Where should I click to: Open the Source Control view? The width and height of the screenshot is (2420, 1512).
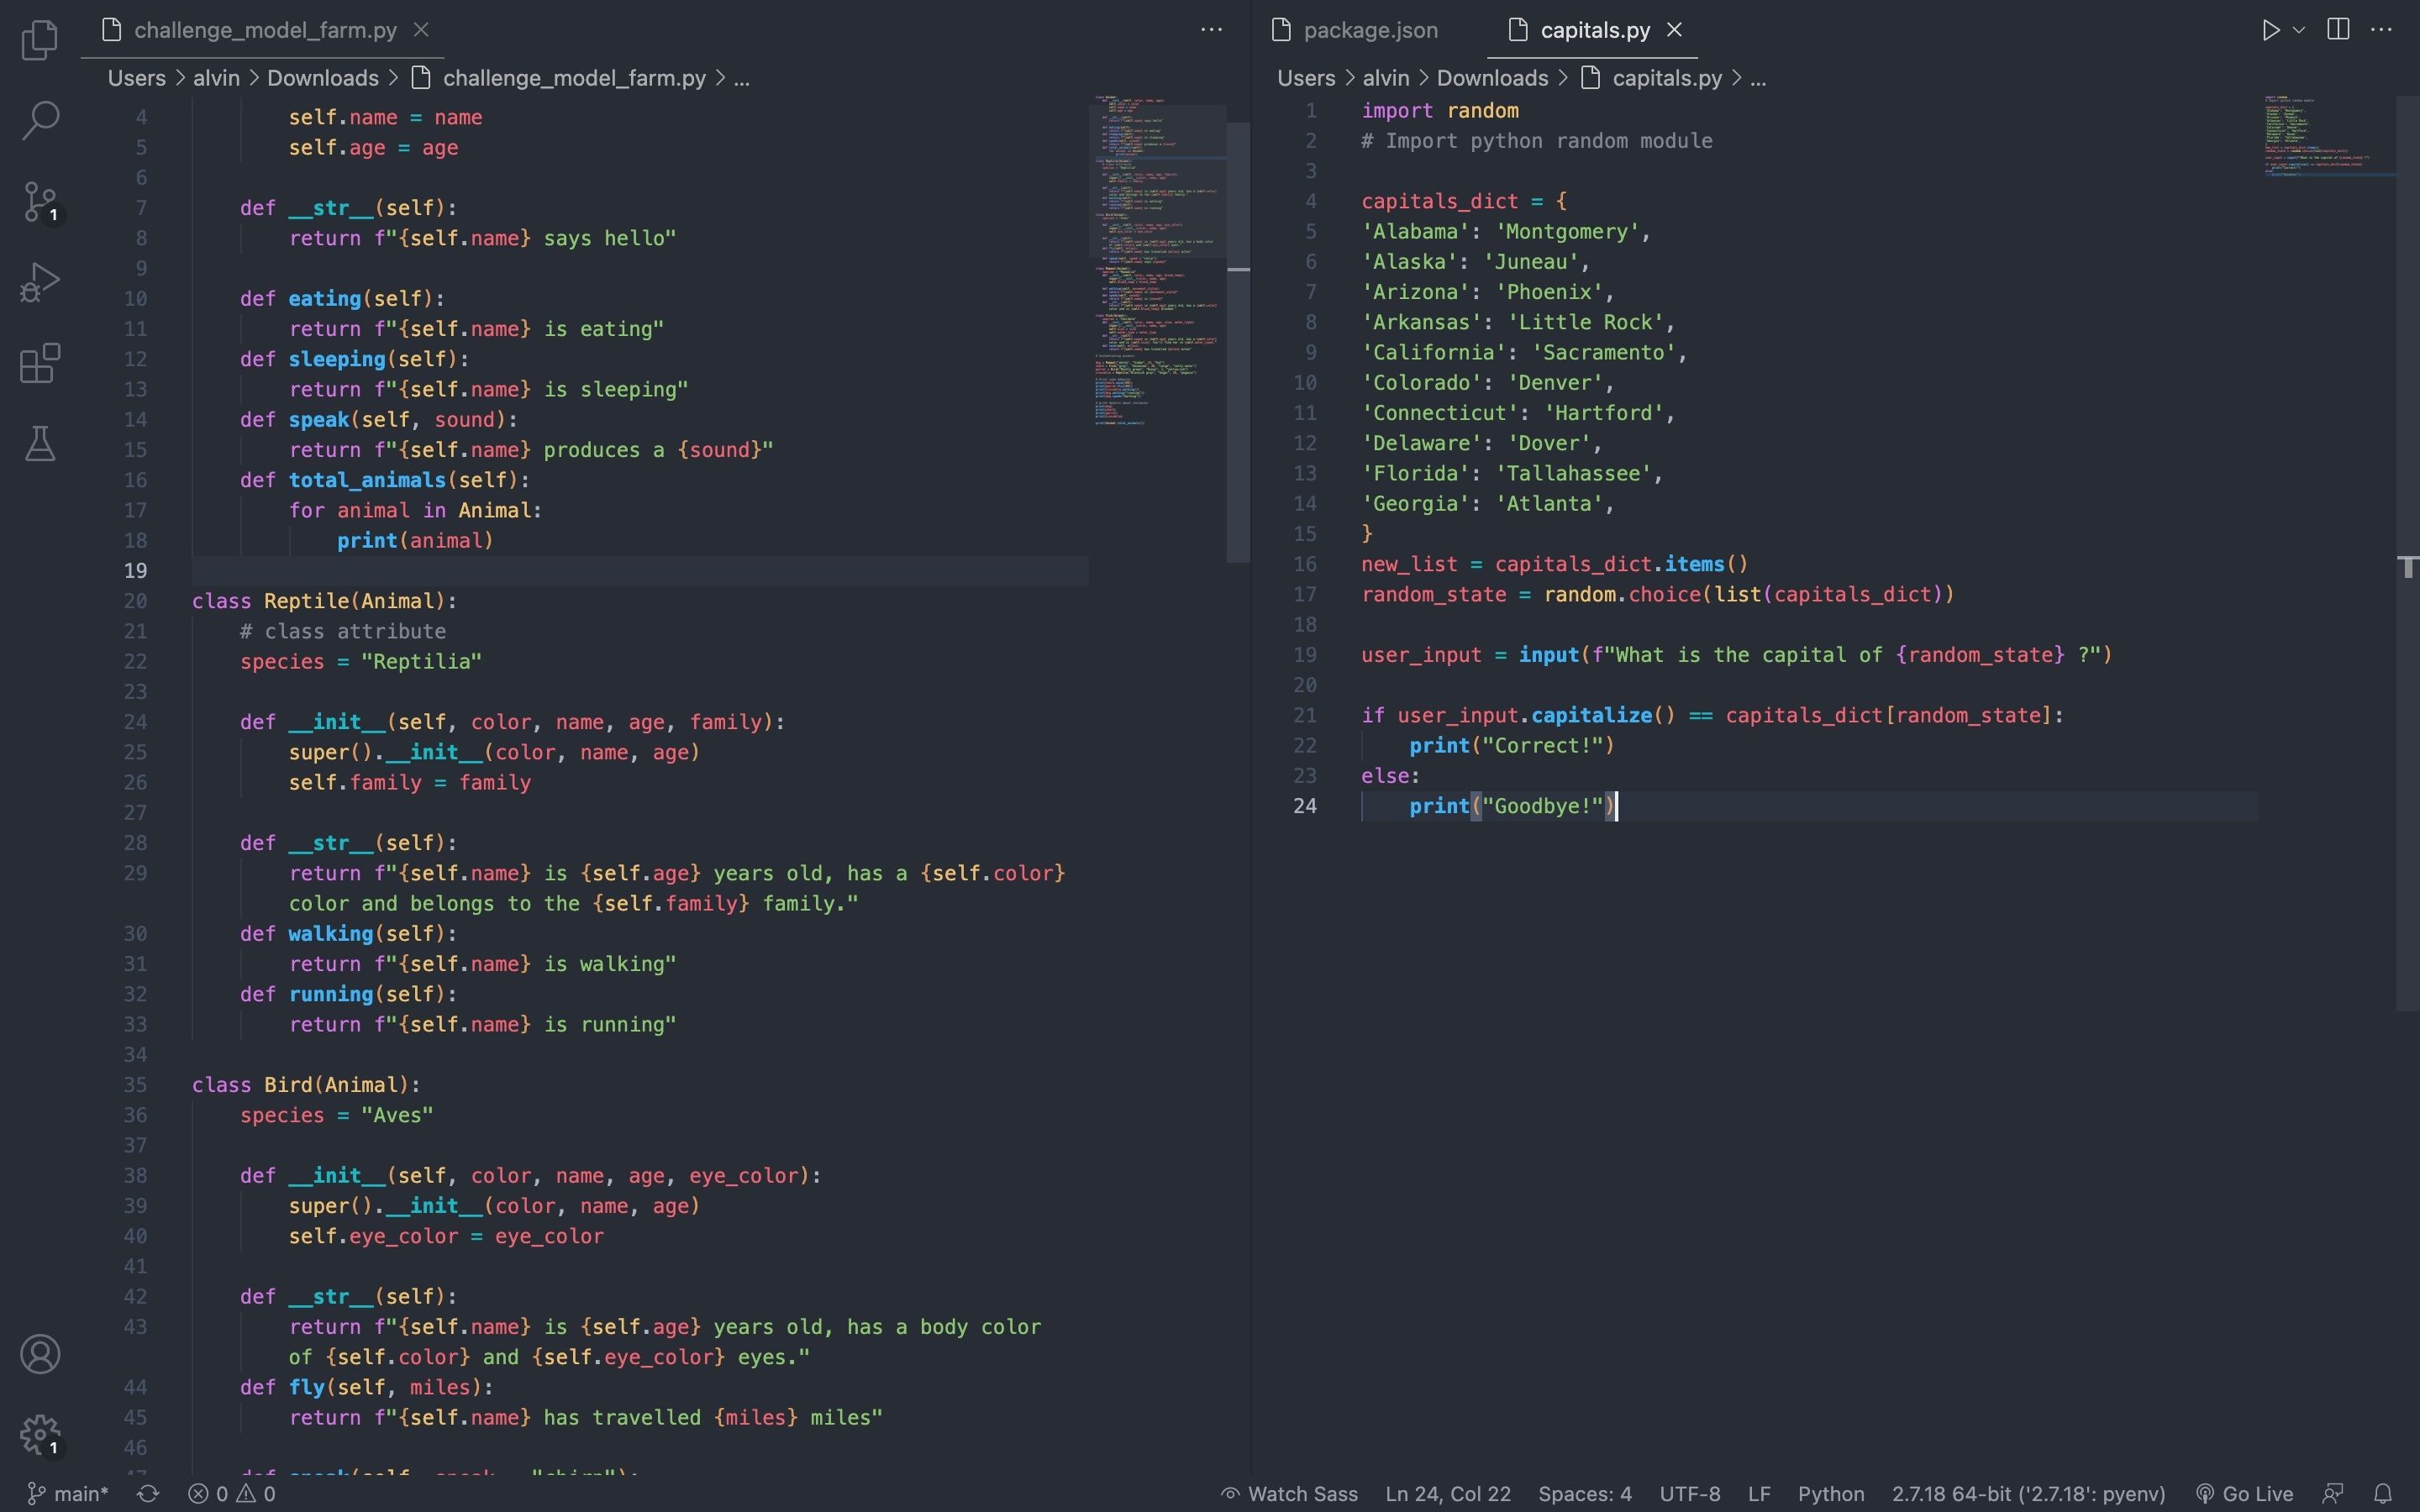pos(40,202)
